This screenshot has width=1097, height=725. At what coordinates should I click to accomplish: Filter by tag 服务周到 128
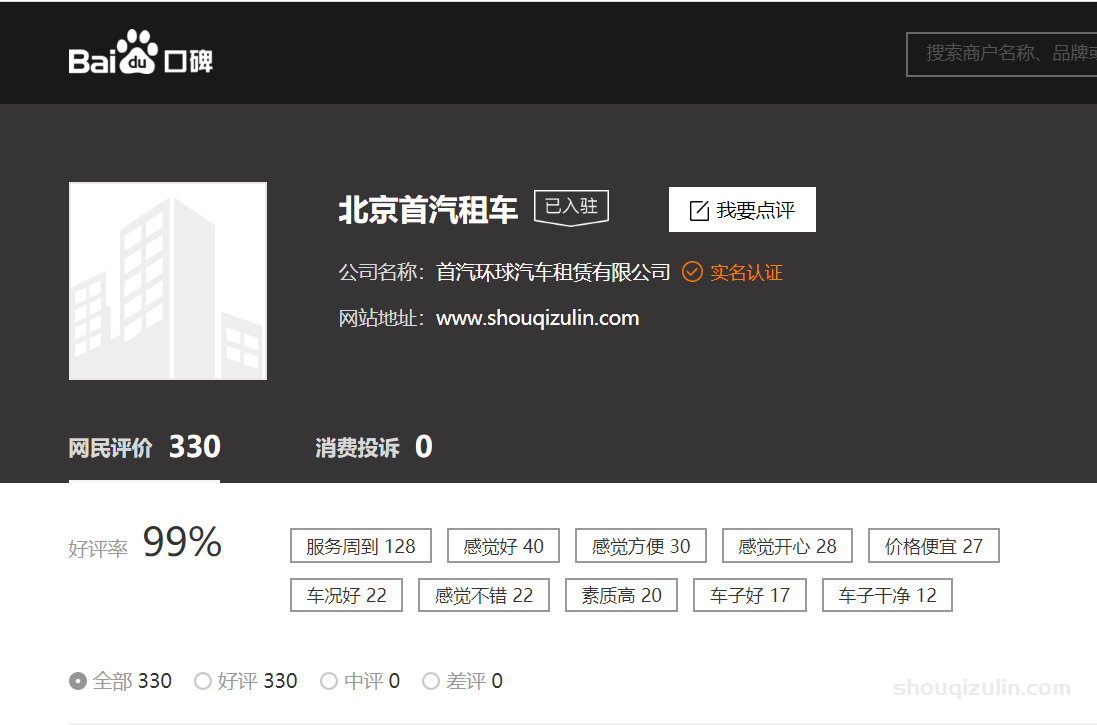click(x=361, y=546)
